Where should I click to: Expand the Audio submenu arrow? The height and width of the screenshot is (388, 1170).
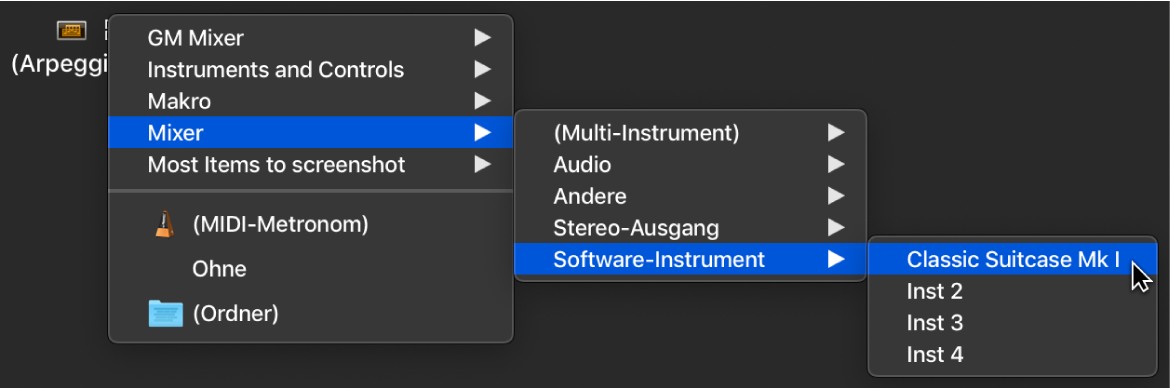click(836, 164)
